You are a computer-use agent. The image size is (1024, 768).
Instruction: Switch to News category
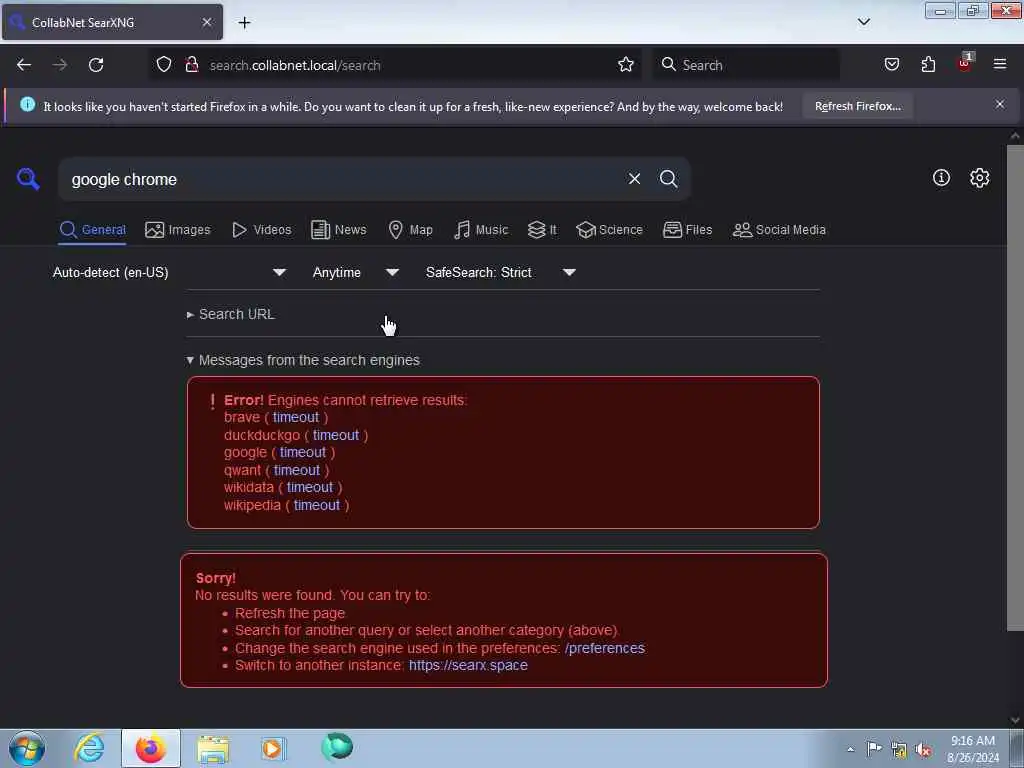pyautogui.click(x=338, y=230)
